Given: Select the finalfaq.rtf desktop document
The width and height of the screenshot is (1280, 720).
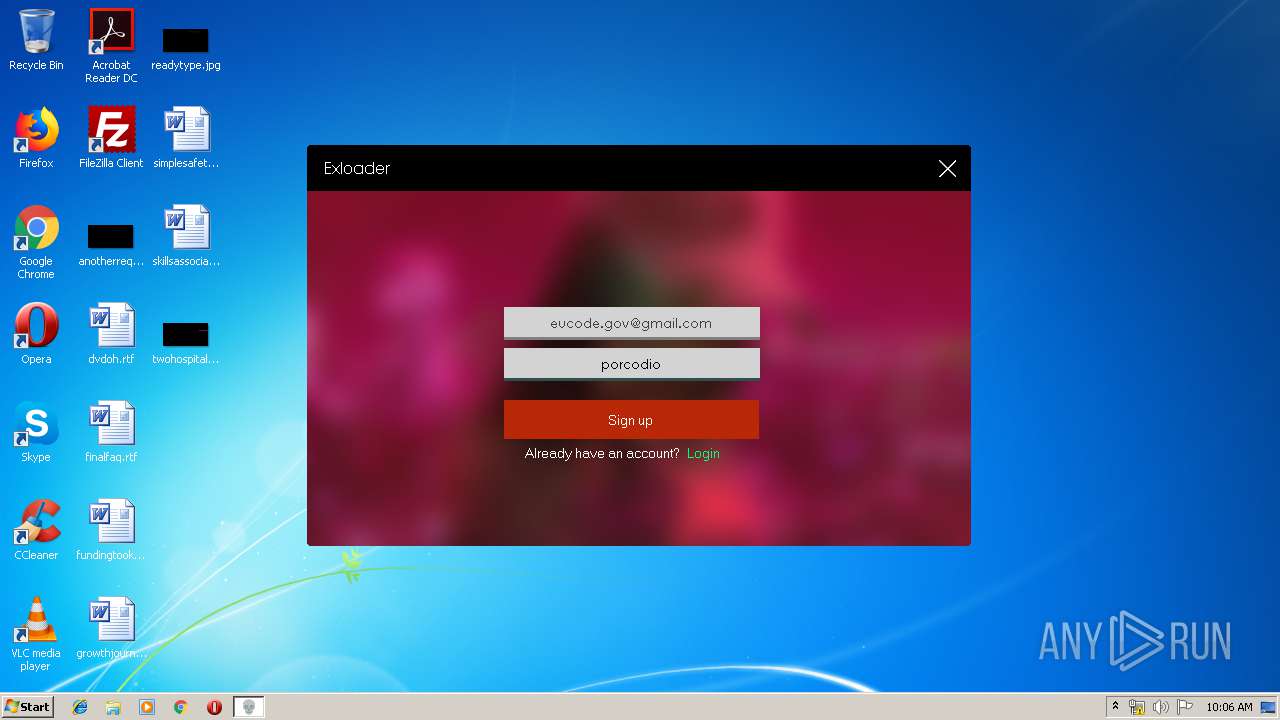Looking at the screenshot, I should (111, 433).
